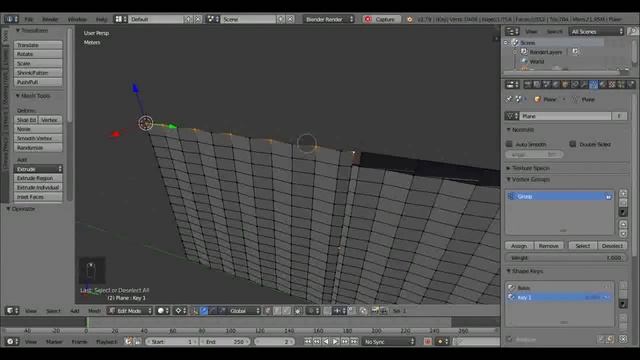Open the Scene properties tab icon

click(547, 84)
